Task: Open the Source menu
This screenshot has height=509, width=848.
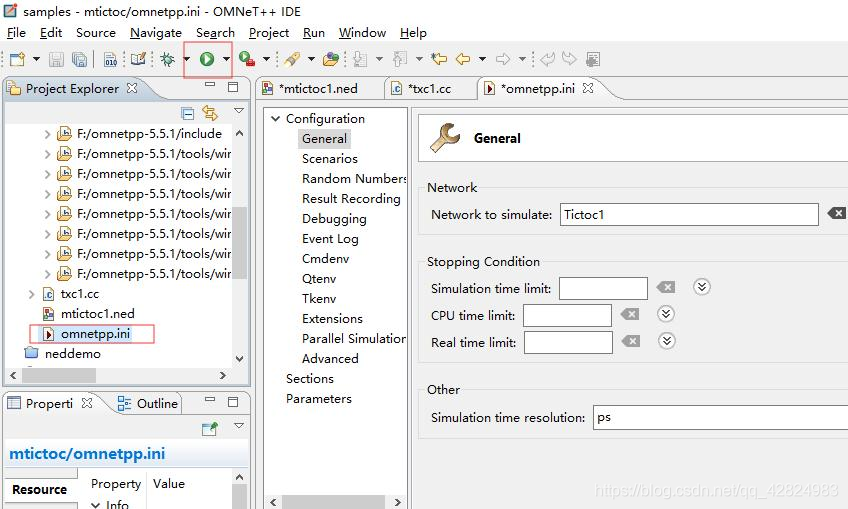Action: 96,33
